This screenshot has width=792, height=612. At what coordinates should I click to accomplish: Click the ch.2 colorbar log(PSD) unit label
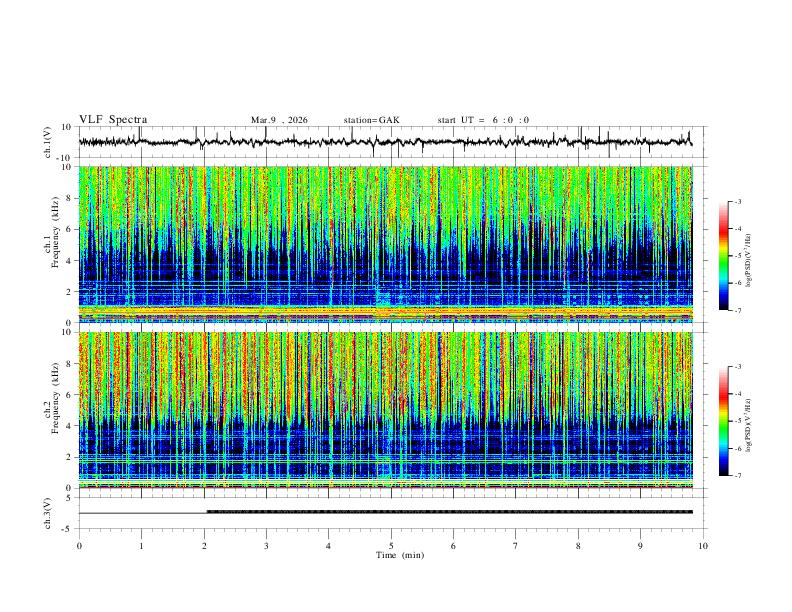[749, 425]
